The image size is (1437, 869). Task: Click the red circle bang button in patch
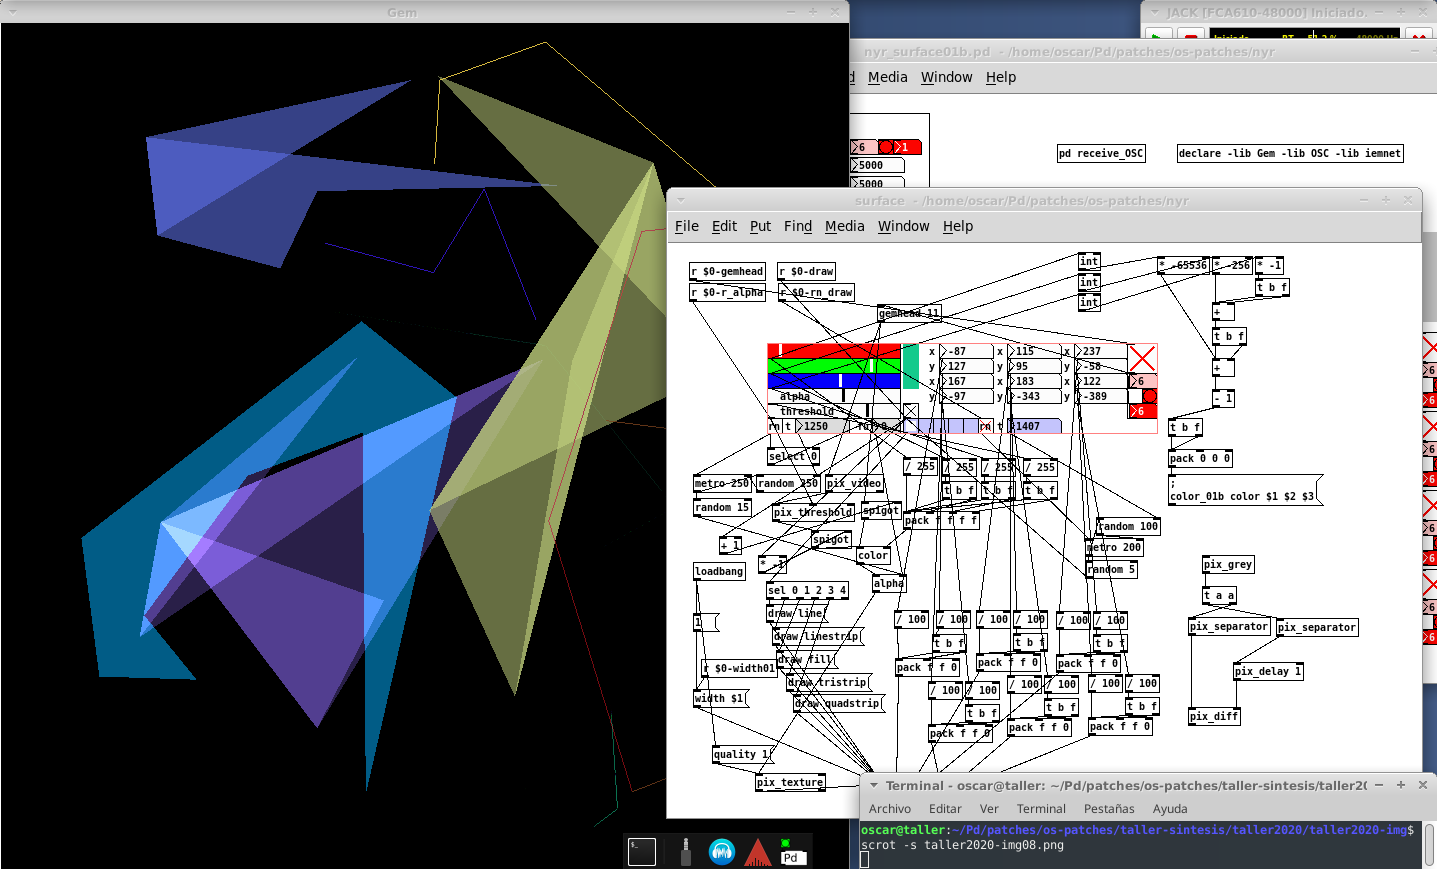coord(1149,396)
